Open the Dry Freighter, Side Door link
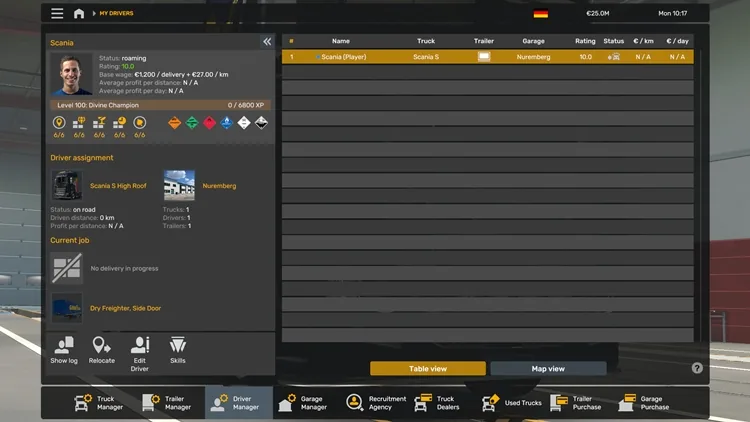This screenshot has height=422, width=750. click(125, 308)
